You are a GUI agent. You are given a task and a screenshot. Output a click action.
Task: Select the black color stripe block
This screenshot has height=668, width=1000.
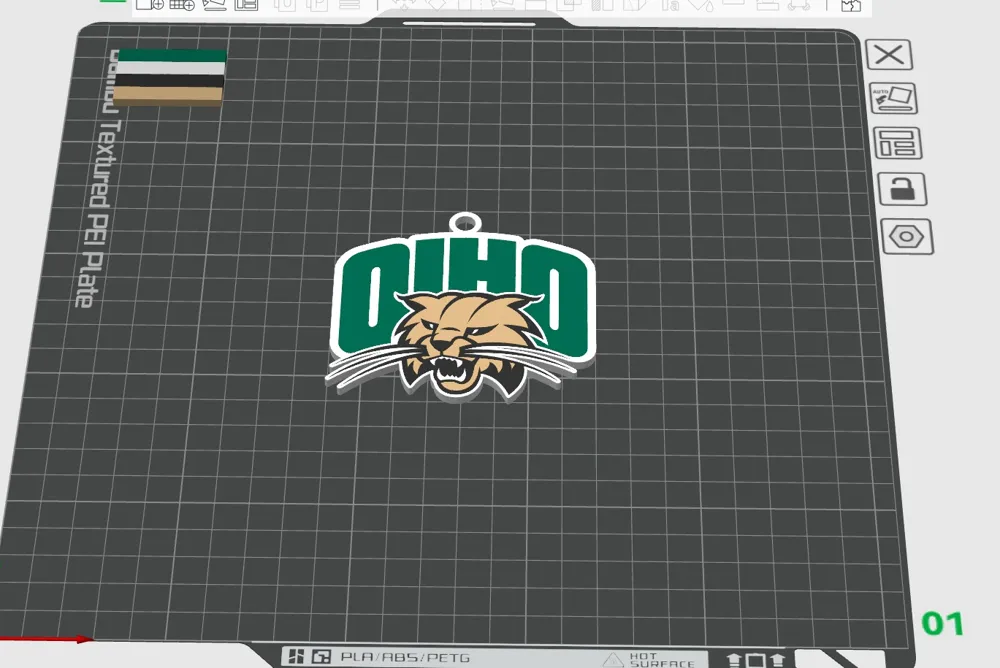(x=170, y=81)
